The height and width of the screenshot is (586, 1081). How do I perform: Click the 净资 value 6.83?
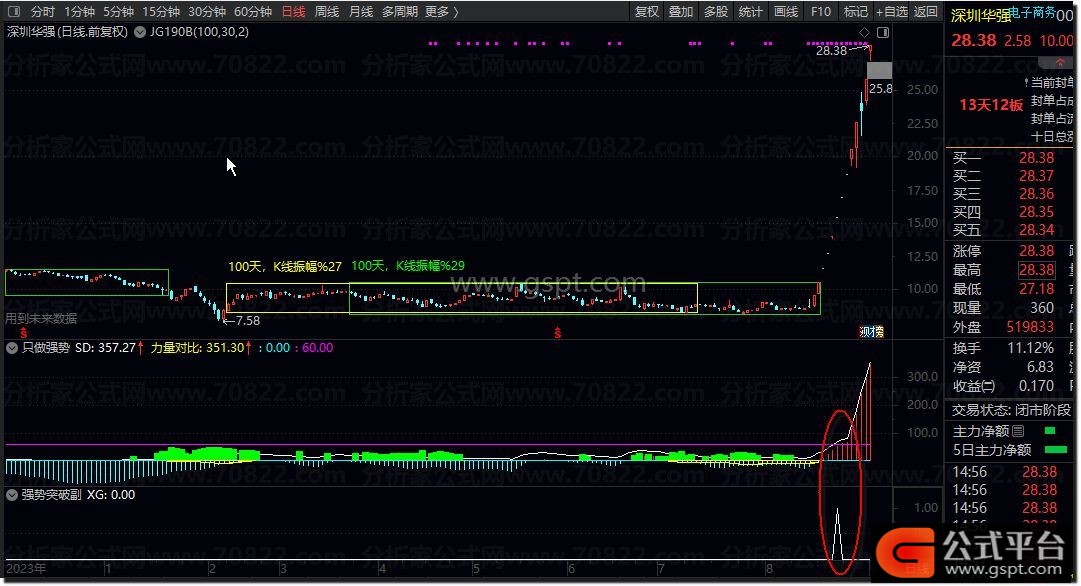point(1041,367)
